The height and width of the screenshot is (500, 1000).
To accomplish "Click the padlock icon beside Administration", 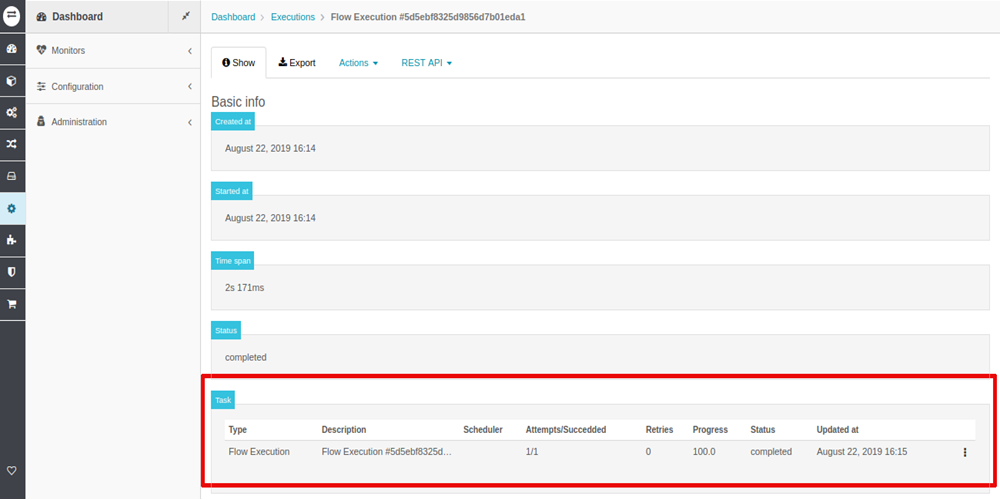I will point(41,121).
